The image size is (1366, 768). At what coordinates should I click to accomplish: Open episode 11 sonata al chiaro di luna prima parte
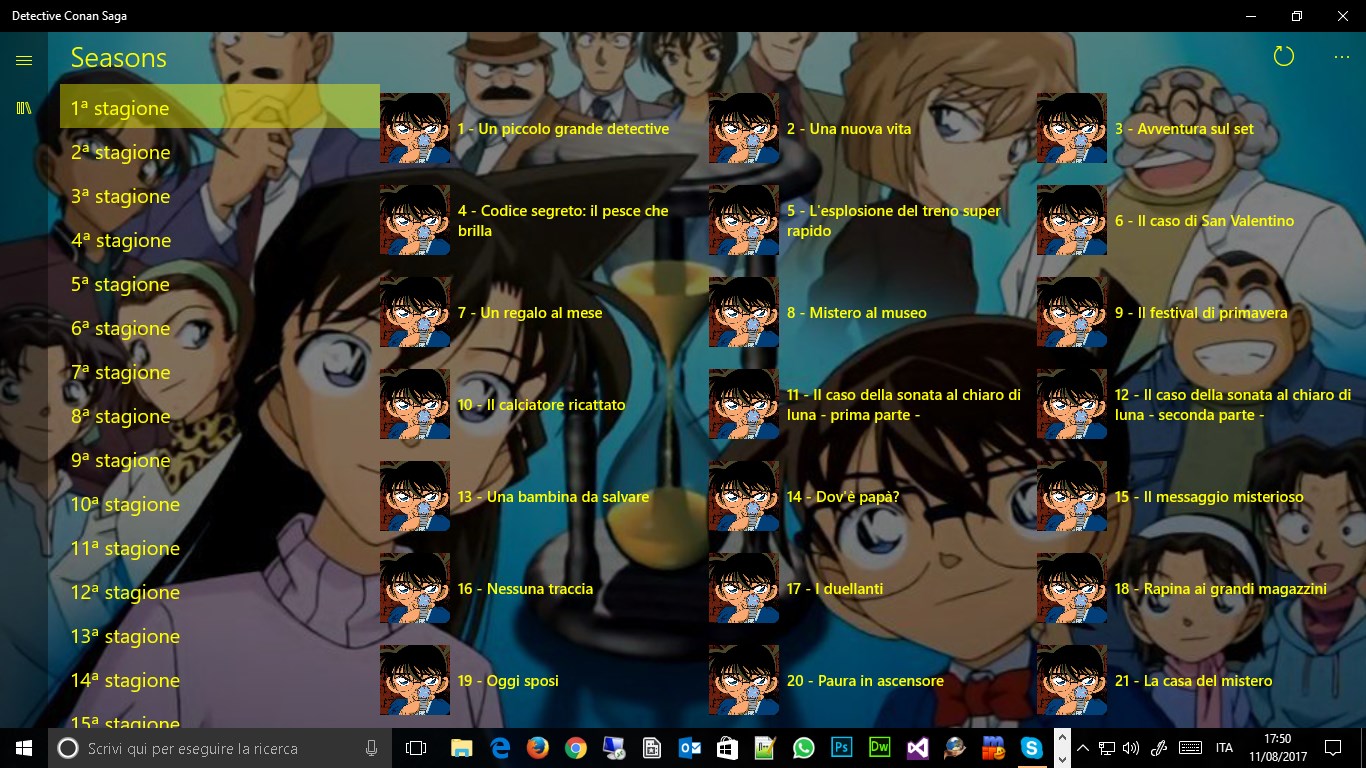click(x=869, y=404)
